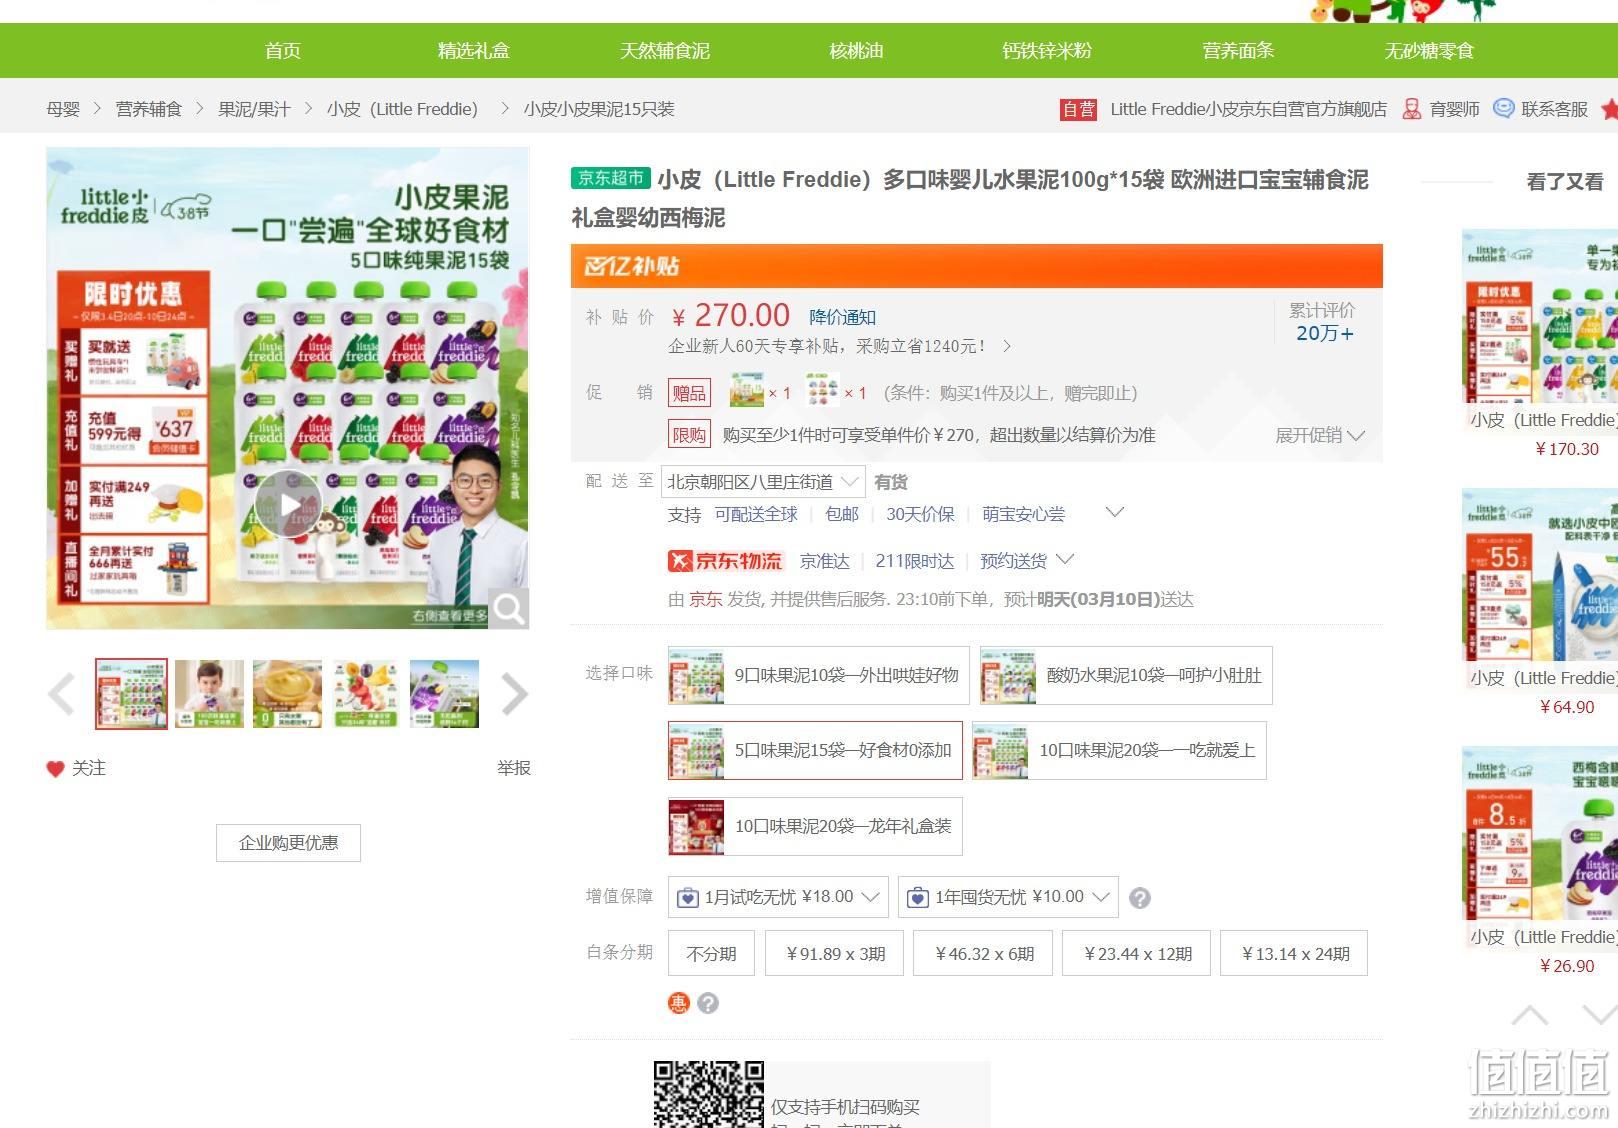Open the 核桃油 nav tab
This screenshot has width=1618, height=1128.
pos(856,50)
